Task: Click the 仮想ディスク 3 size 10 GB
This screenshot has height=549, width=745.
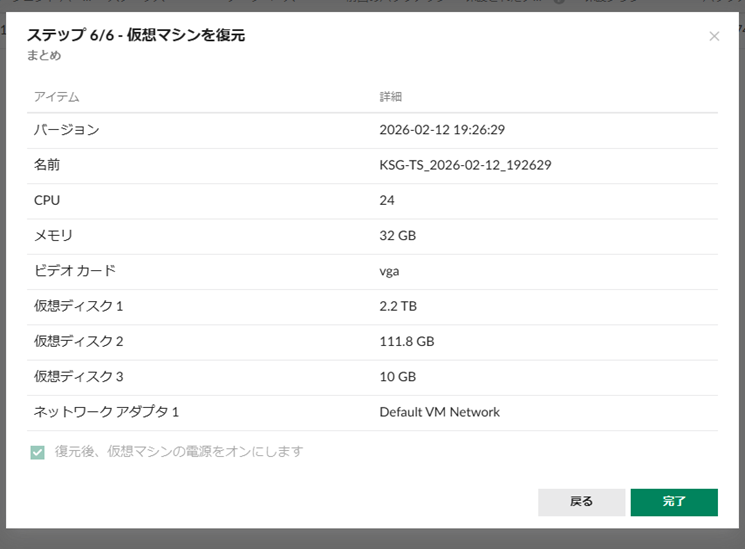Action: (398, 377)
